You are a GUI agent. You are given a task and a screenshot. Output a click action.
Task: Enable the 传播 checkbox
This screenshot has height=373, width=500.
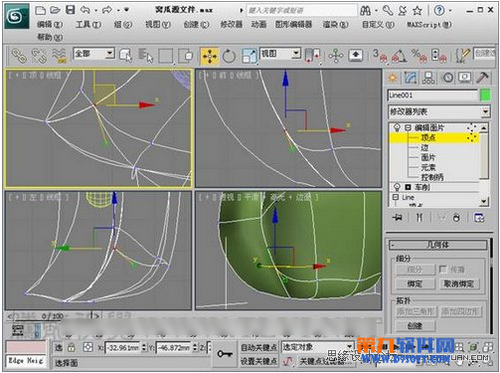pyautogui.click(x=443, y=269)
